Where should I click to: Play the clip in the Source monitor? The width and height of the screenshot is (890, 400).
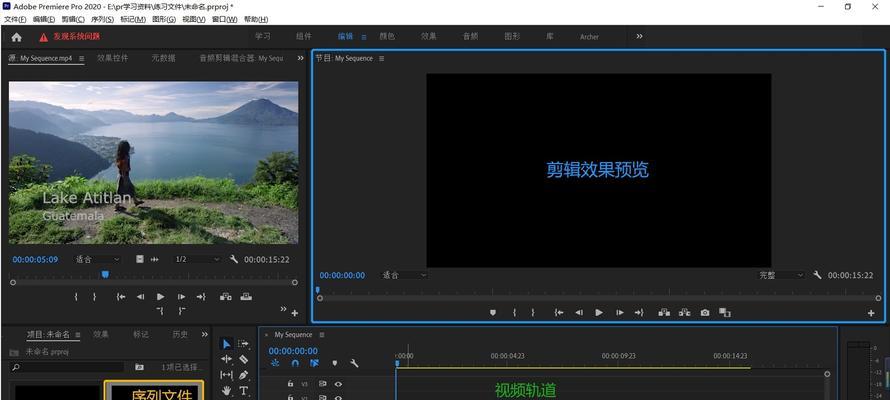[x=161, y=297]
